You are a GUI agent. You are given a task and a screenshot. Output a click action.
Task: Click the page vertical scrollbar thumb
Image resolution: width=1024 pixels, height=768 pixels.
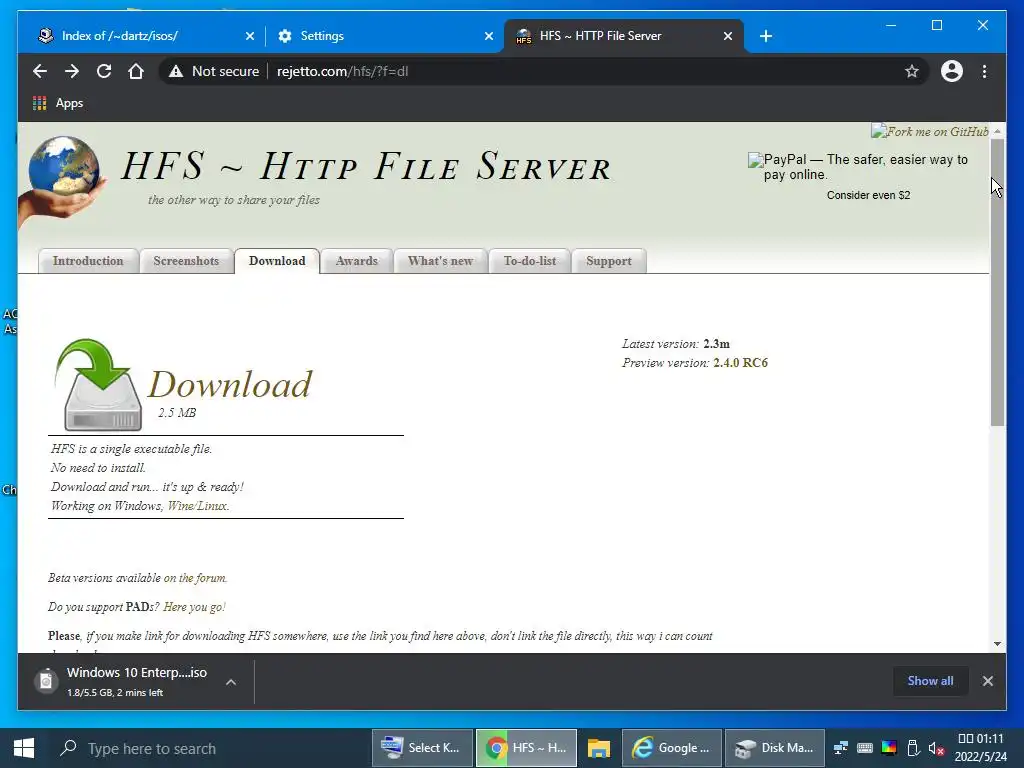click(x=997, y=282)
